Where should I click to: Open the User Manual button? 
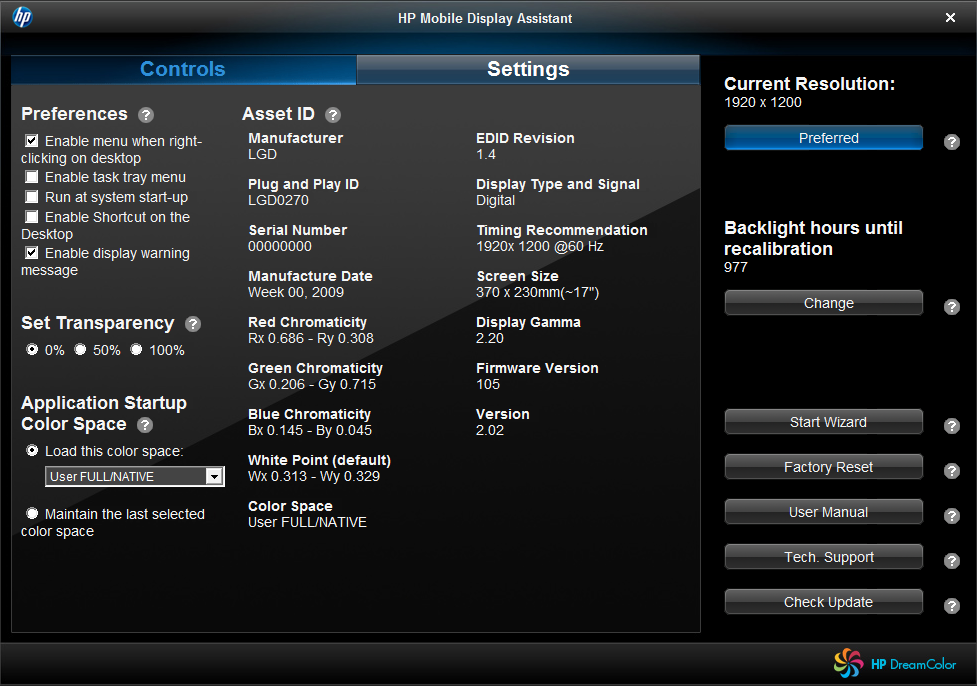[823, 512]
